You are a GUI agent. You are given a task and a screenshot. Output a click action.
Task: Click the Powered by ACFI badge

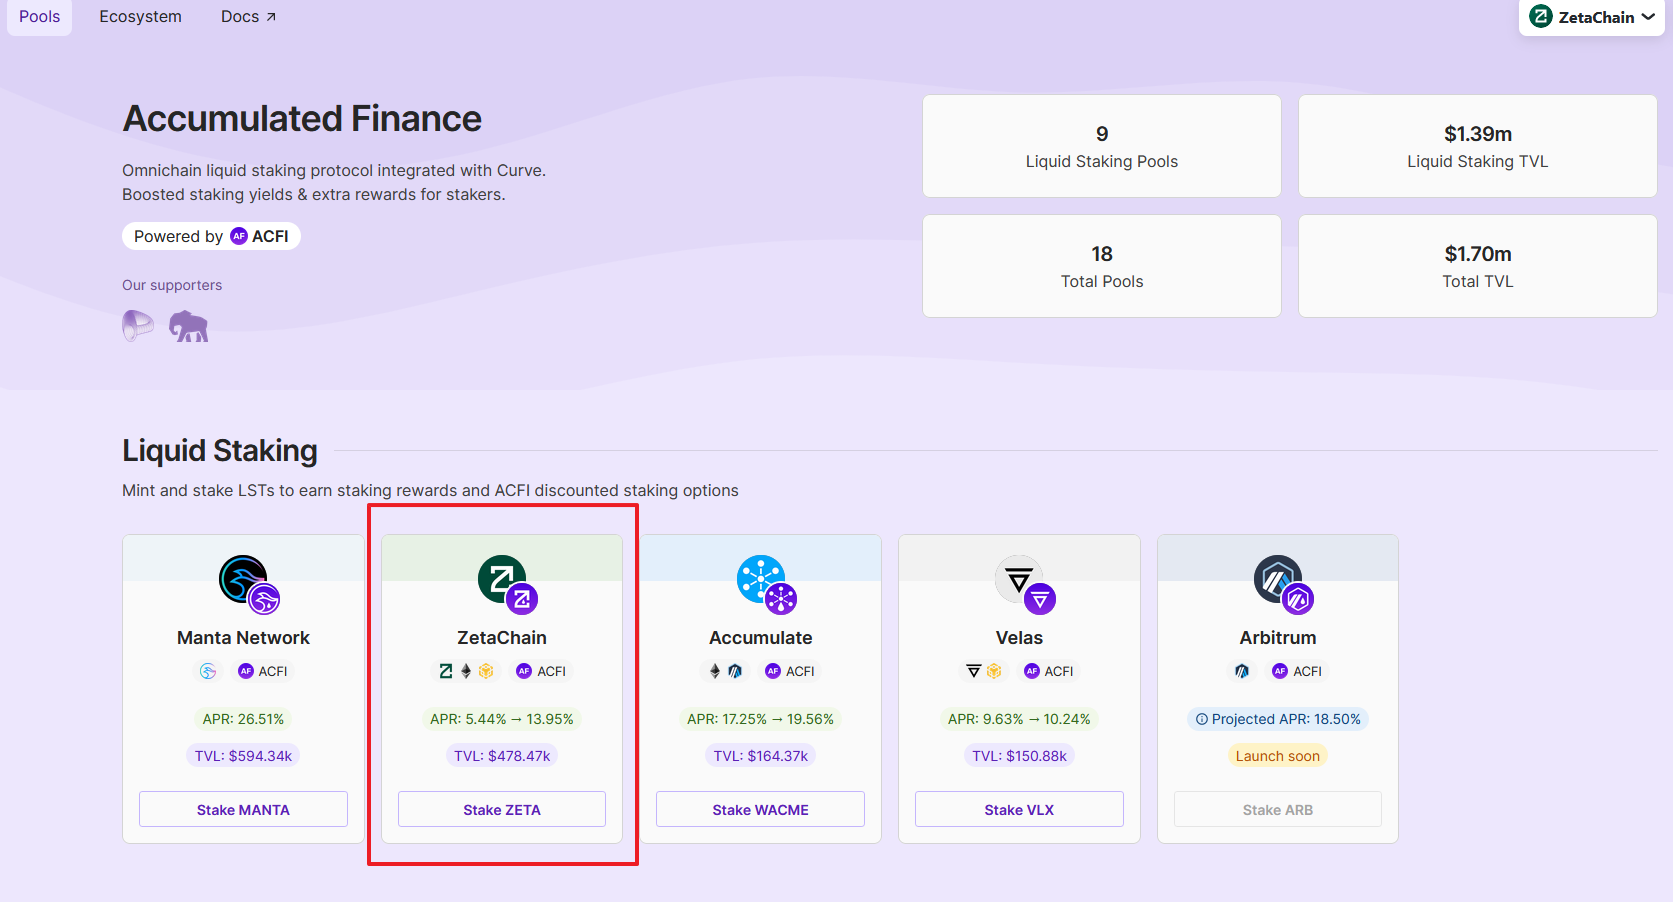[x=211, y=236]
